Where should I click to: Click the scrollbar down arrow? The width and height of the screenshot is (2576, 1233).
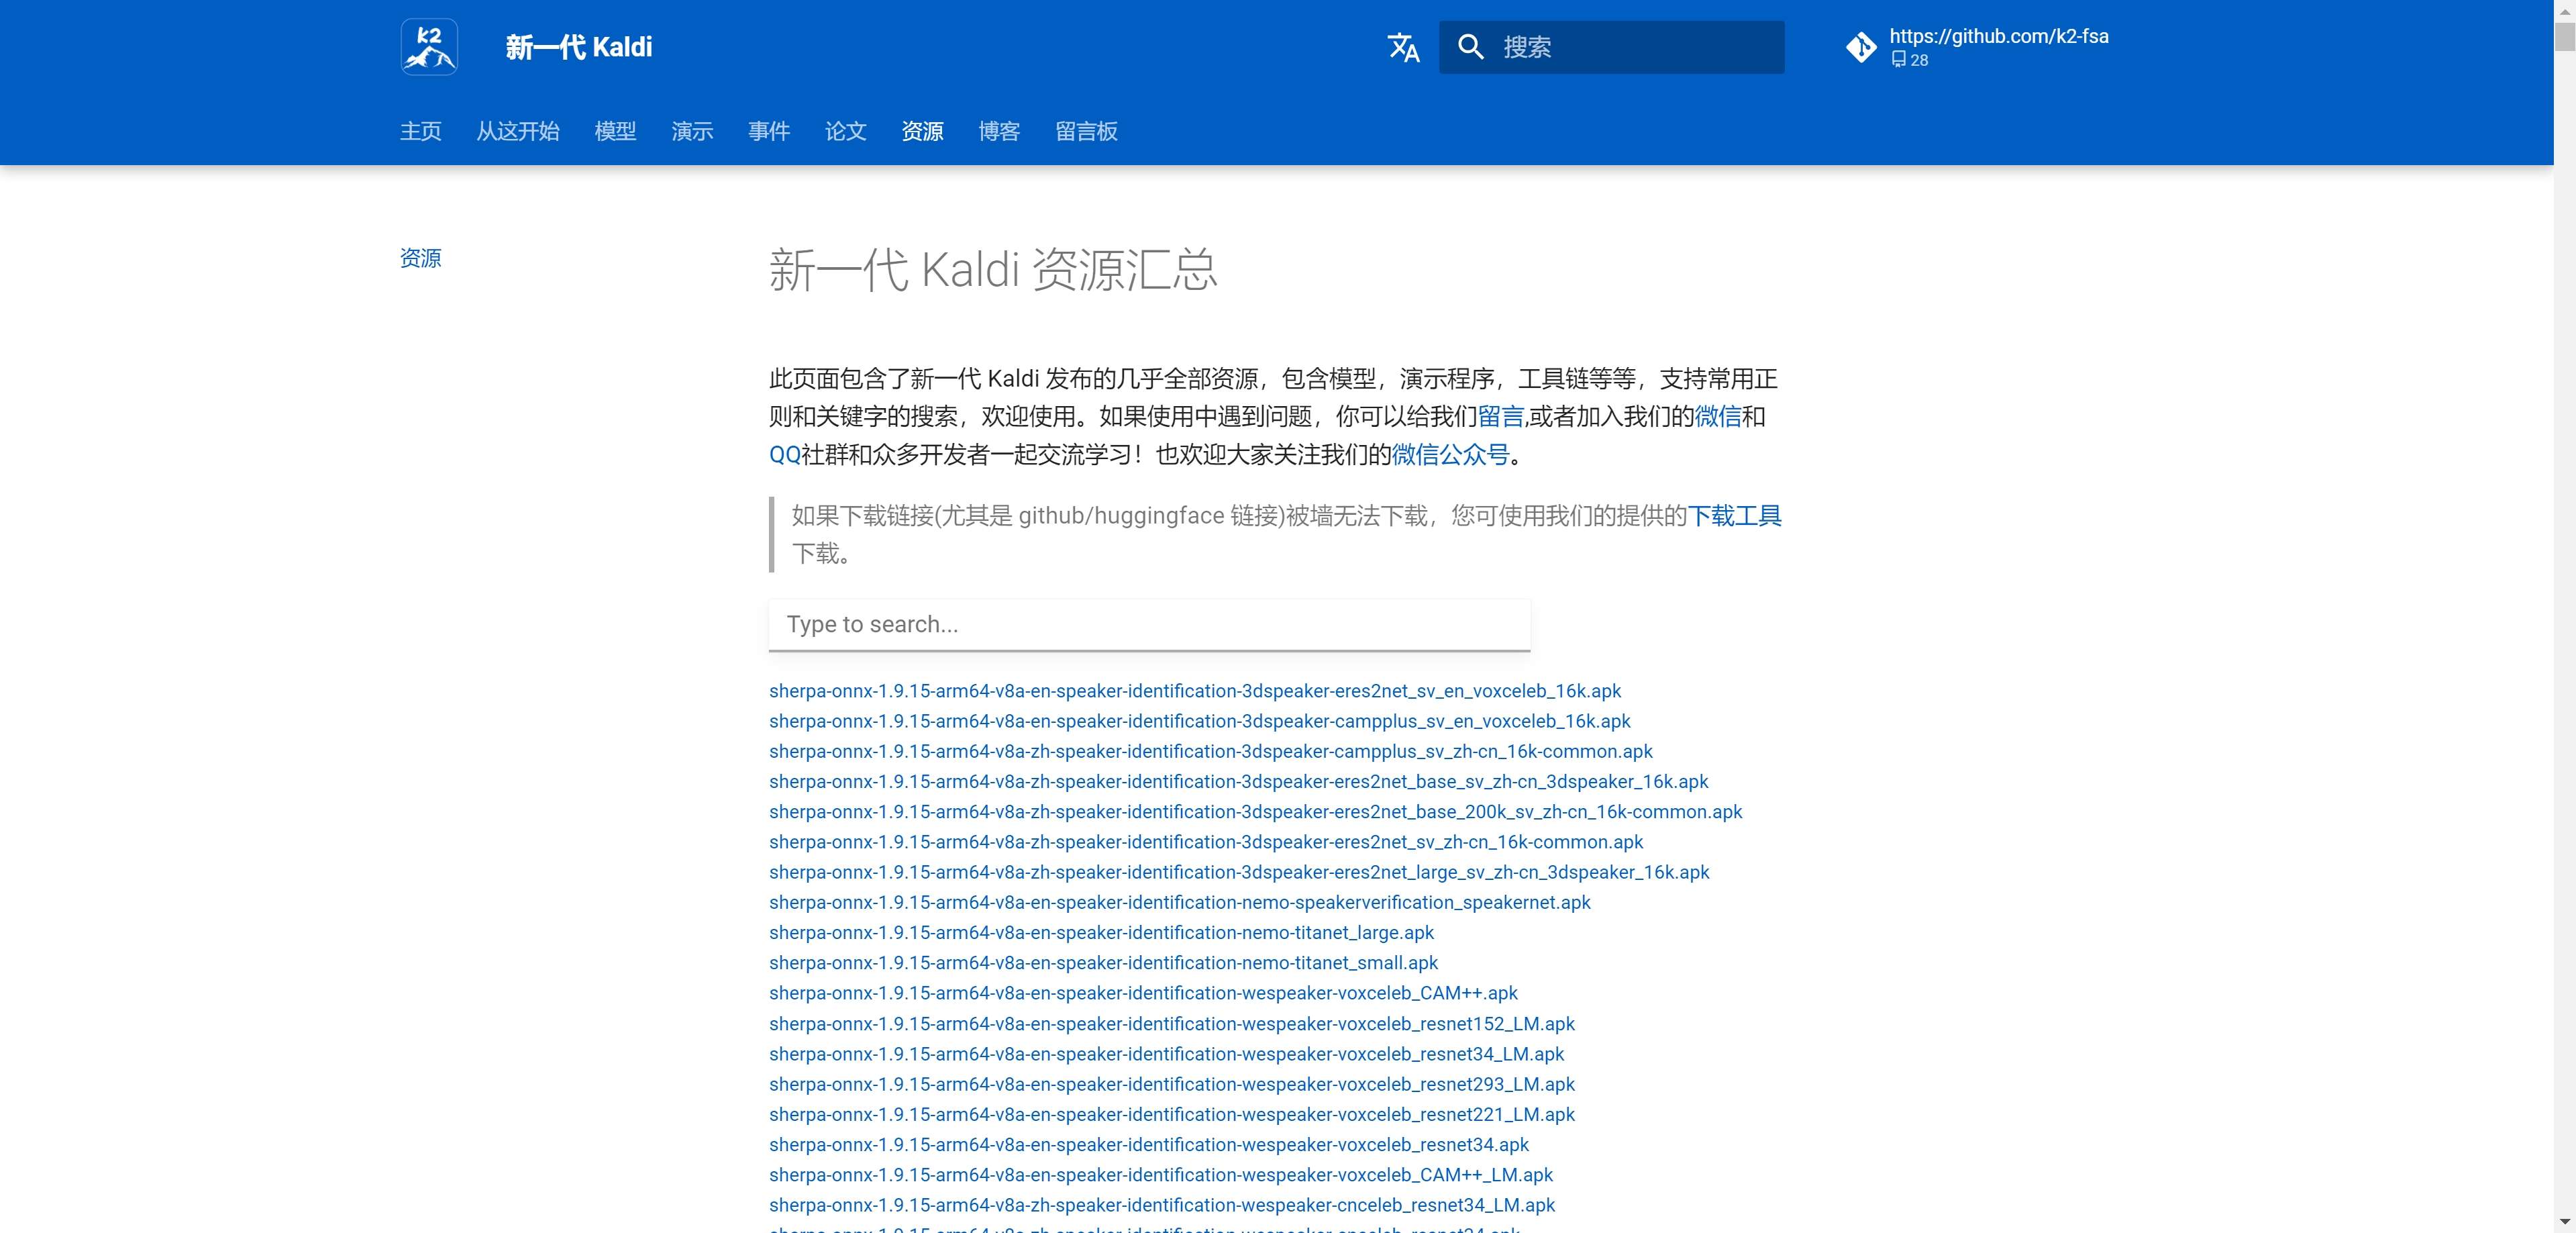point(2564,1222)
